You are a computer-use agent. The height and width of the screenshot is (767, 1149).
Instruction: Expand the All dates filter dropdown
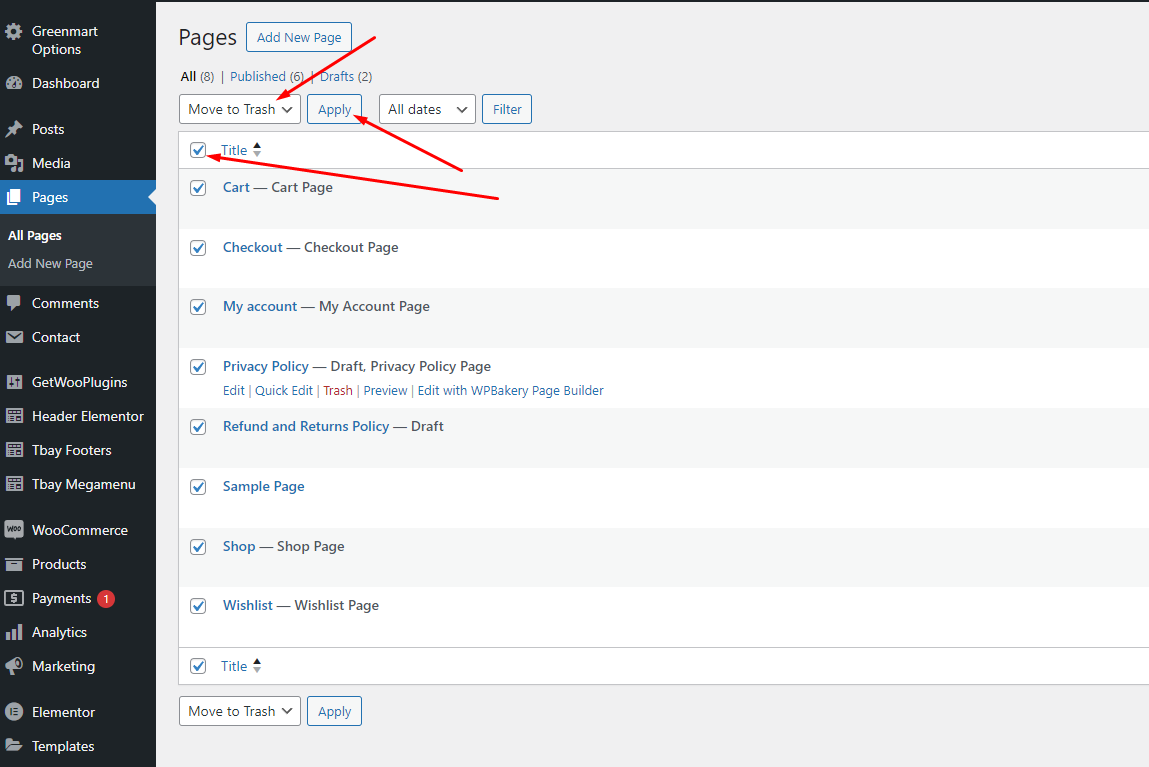pos(427,109)
